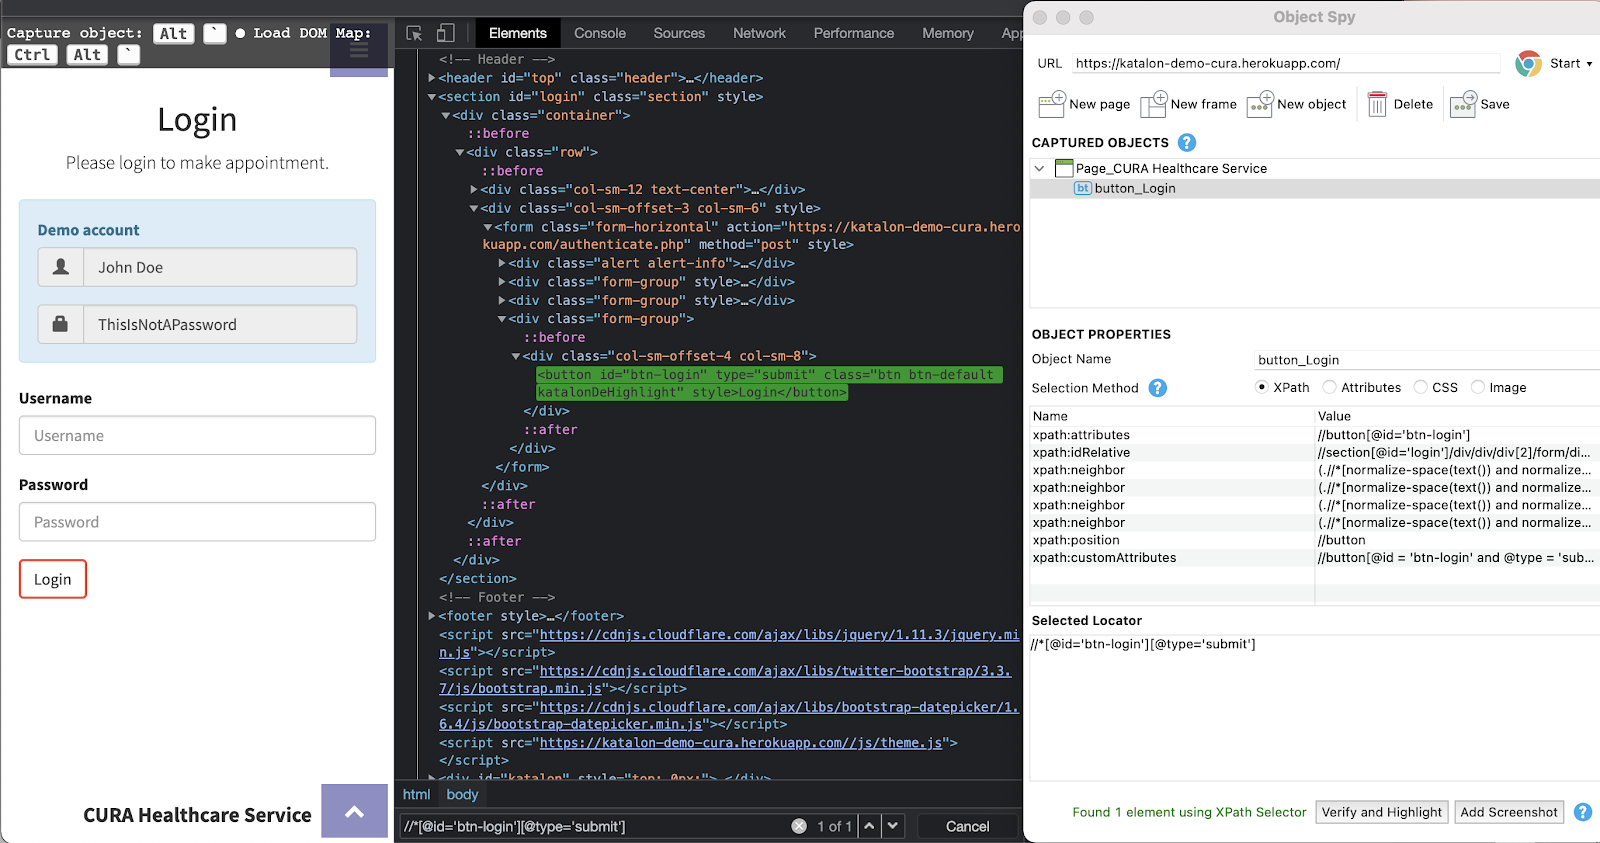Open the Network tab
The image size is (1600, 843).
(x=759, y=33)
